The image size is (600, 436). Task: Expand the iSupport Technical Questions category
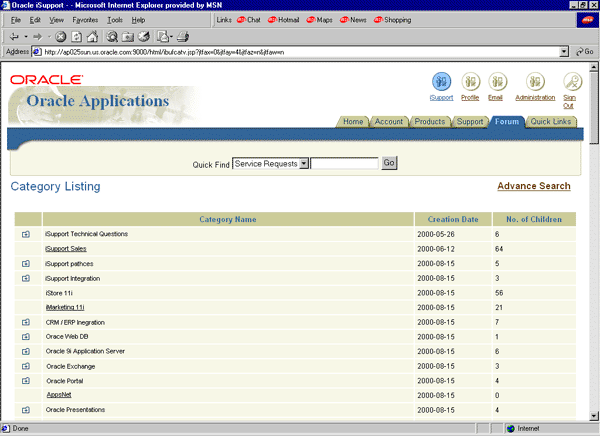point(26,234)
